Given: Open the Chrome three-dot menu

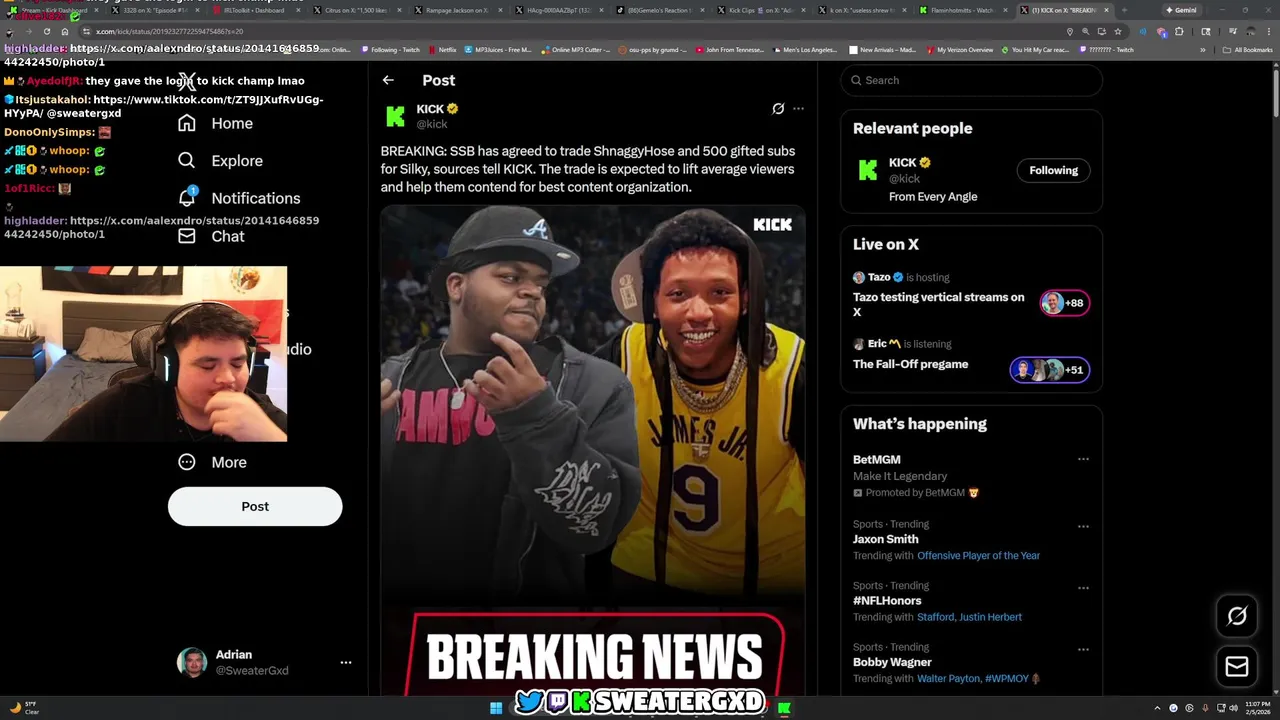Looking at the screenshot, I should point(1268,31).
